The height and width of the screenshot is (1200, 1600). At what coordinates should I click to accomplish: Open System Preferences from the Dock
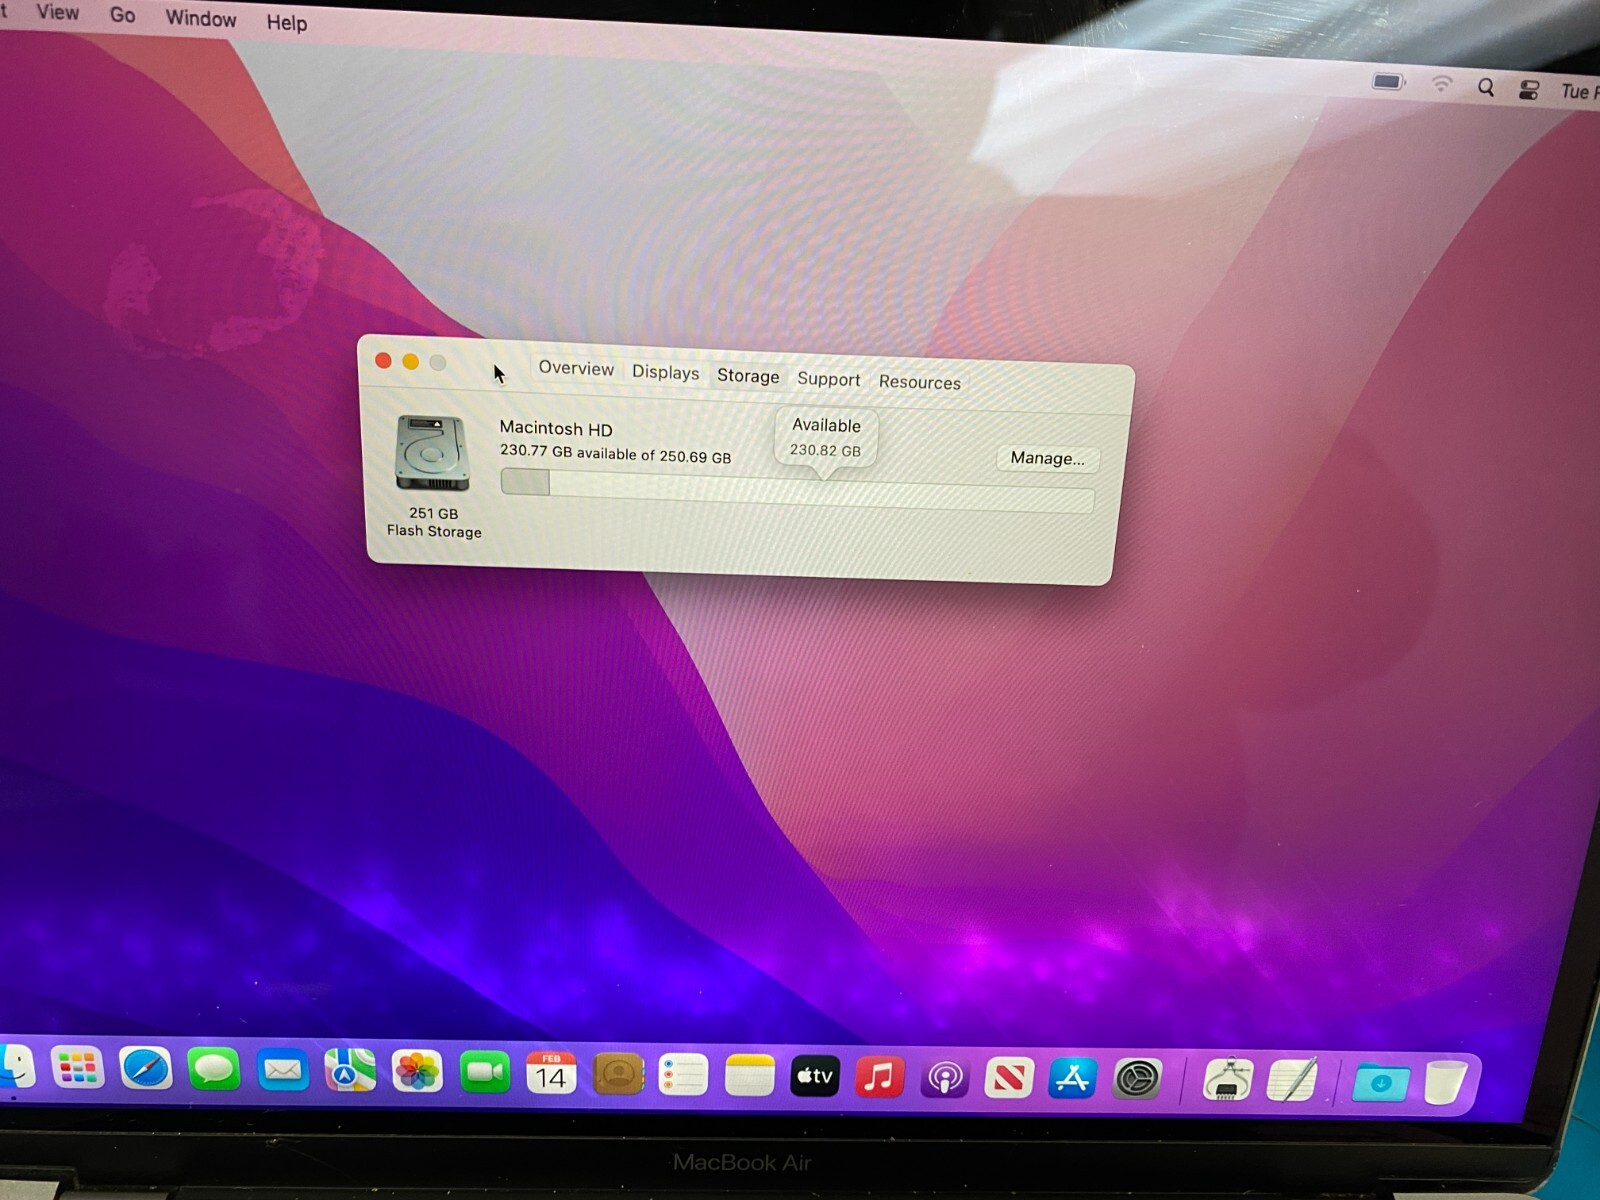tap(1138, 1080)
